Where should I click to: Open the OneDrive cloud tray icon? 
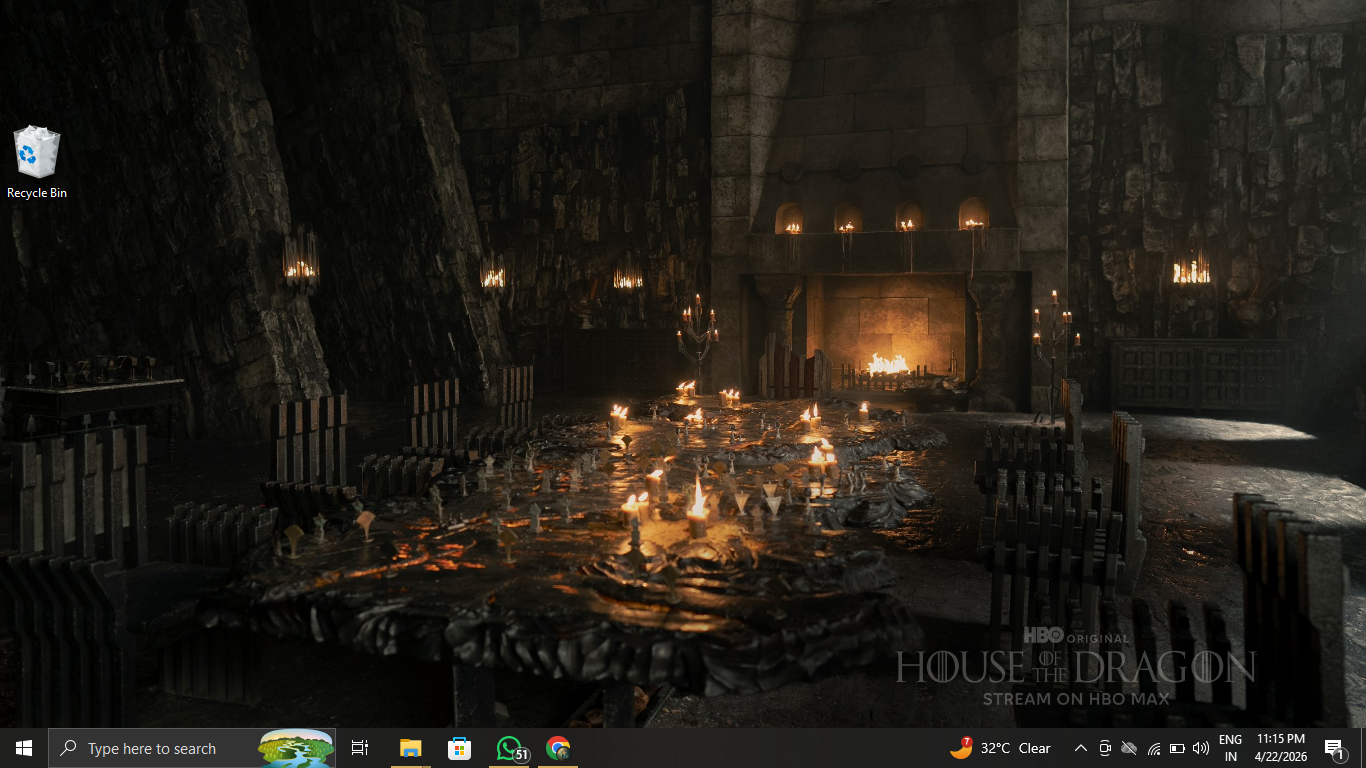click(1129, 748)
